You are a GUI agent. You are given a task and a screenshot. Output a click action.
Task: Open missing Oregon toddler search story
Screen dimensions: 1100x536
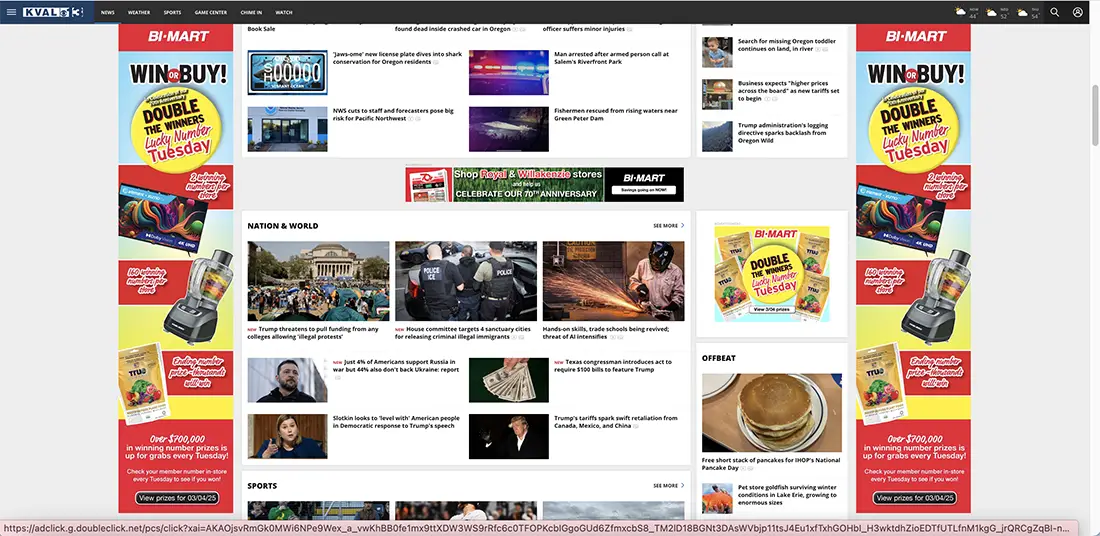[x=786, y=45]
